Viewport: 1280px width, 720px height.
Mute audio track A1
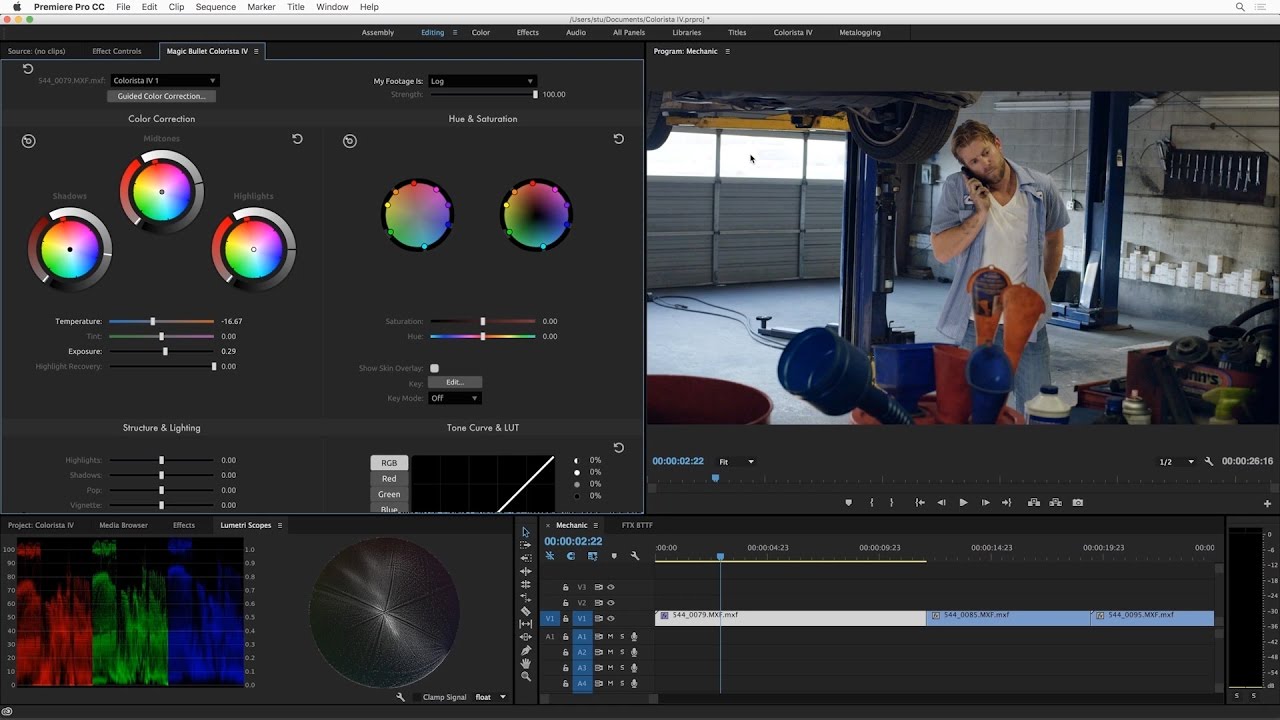[610, 637]
